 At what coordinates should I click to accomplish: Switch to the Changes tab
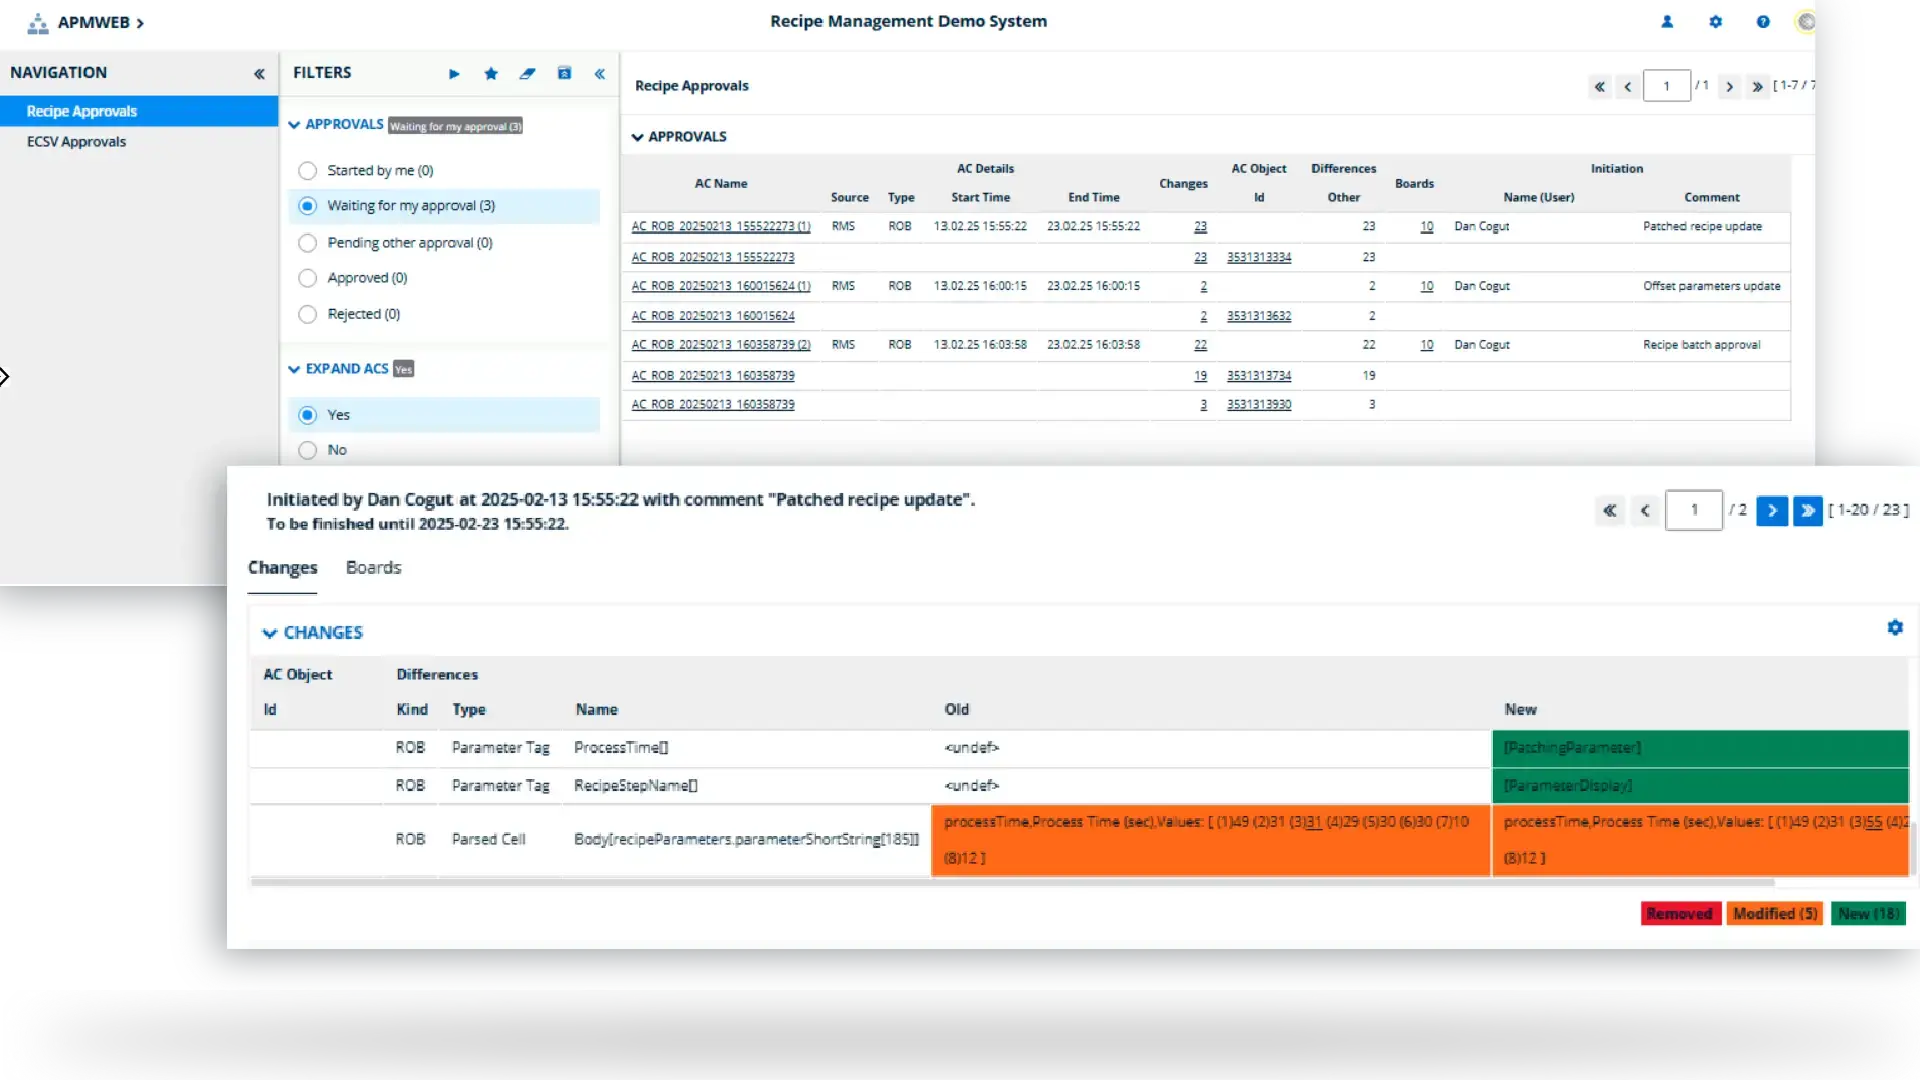[x=282, y=568]
